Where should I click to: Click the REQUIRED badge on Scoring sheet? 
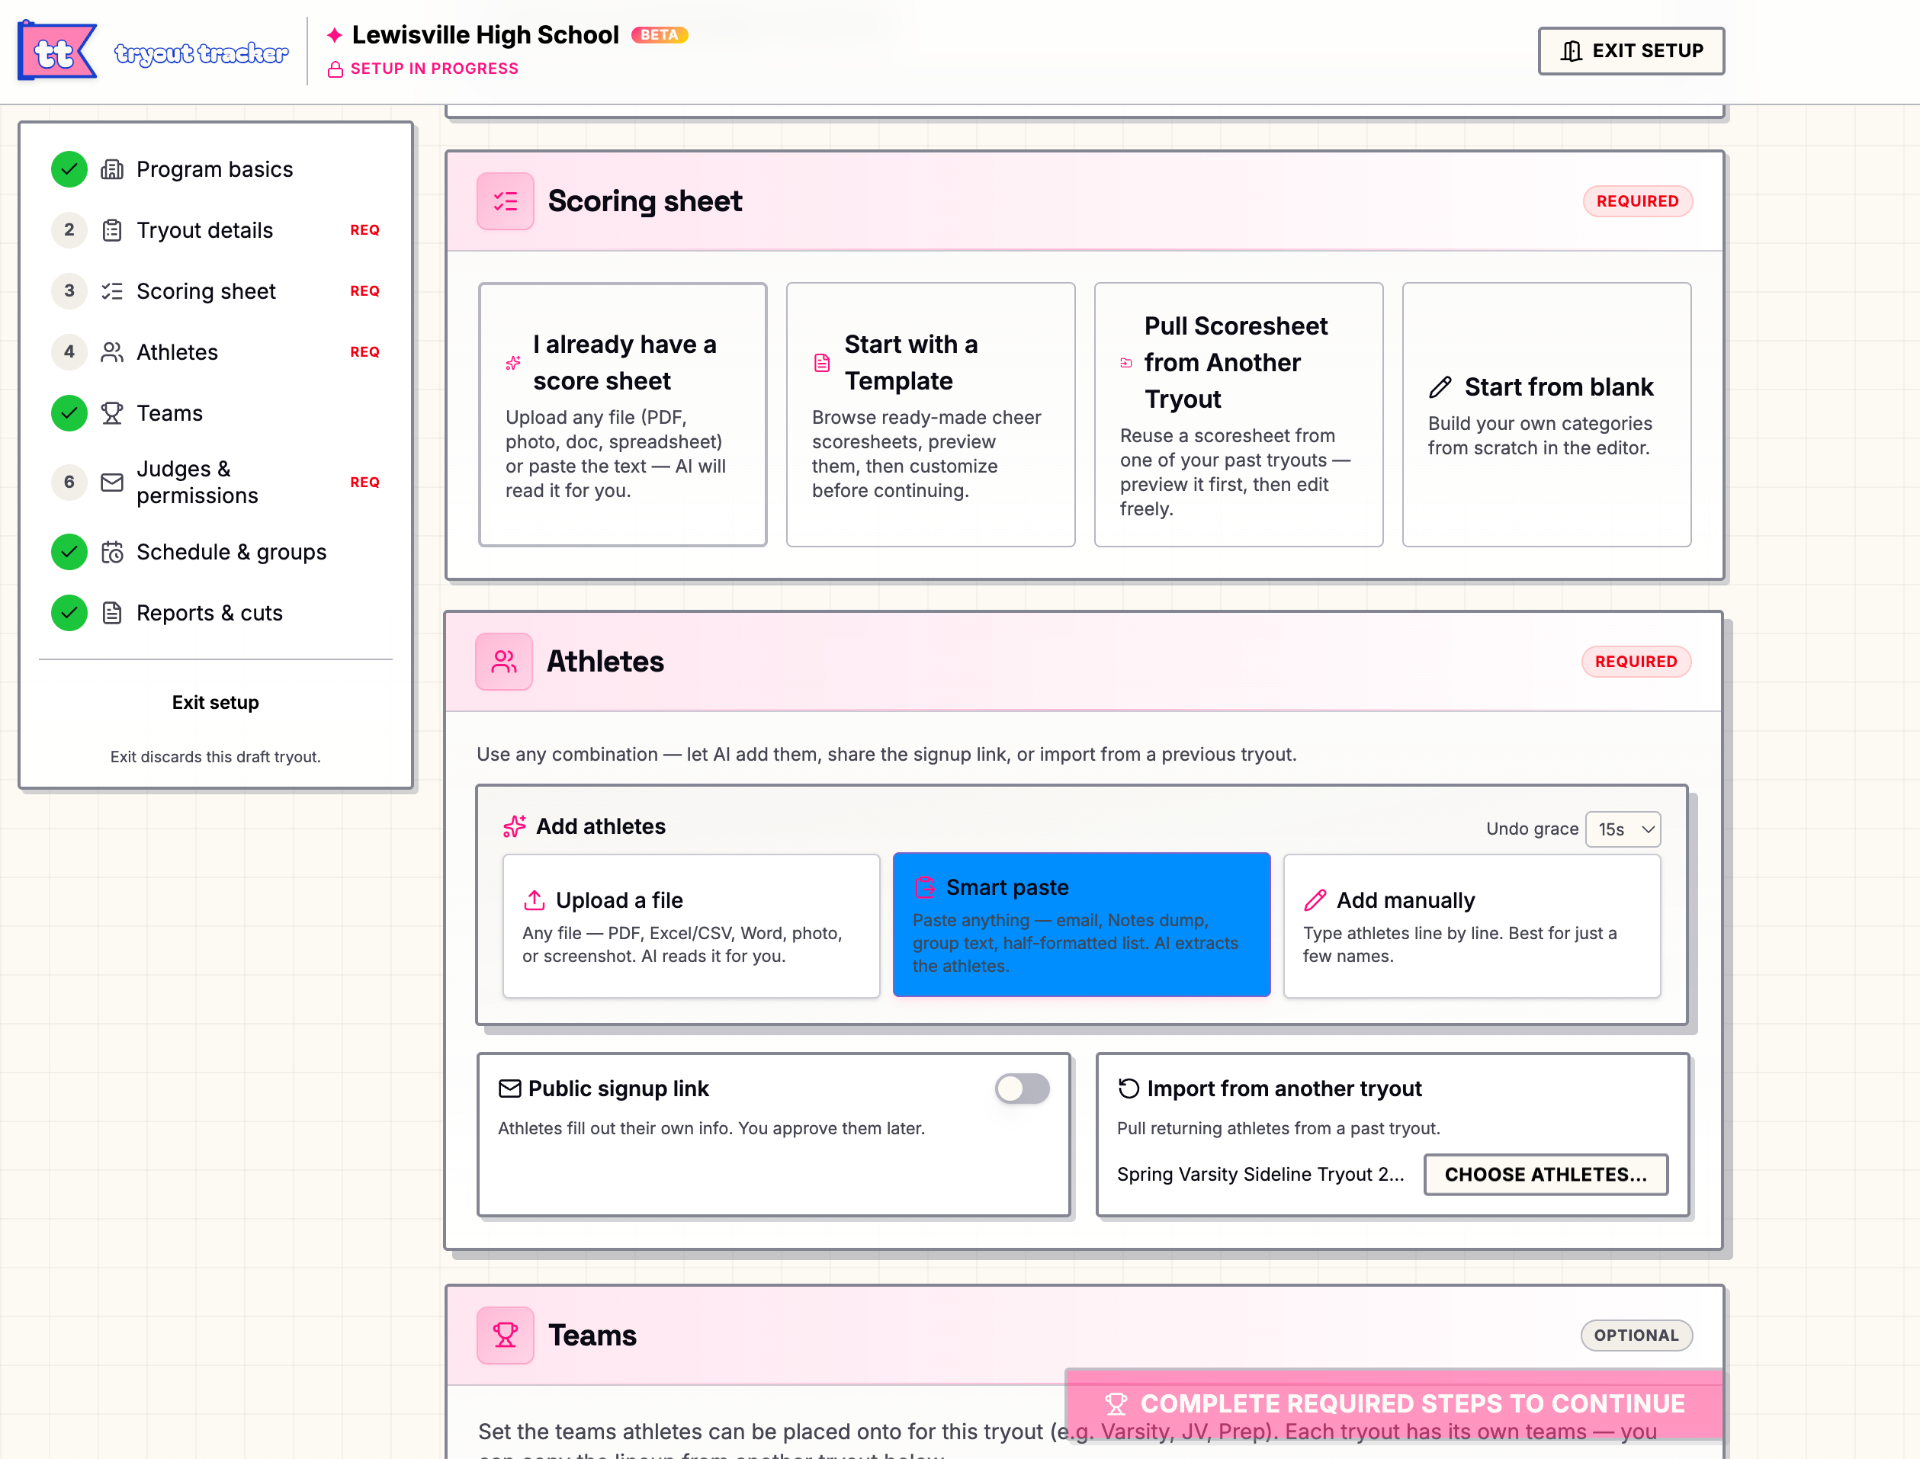tap(1637, 201)
